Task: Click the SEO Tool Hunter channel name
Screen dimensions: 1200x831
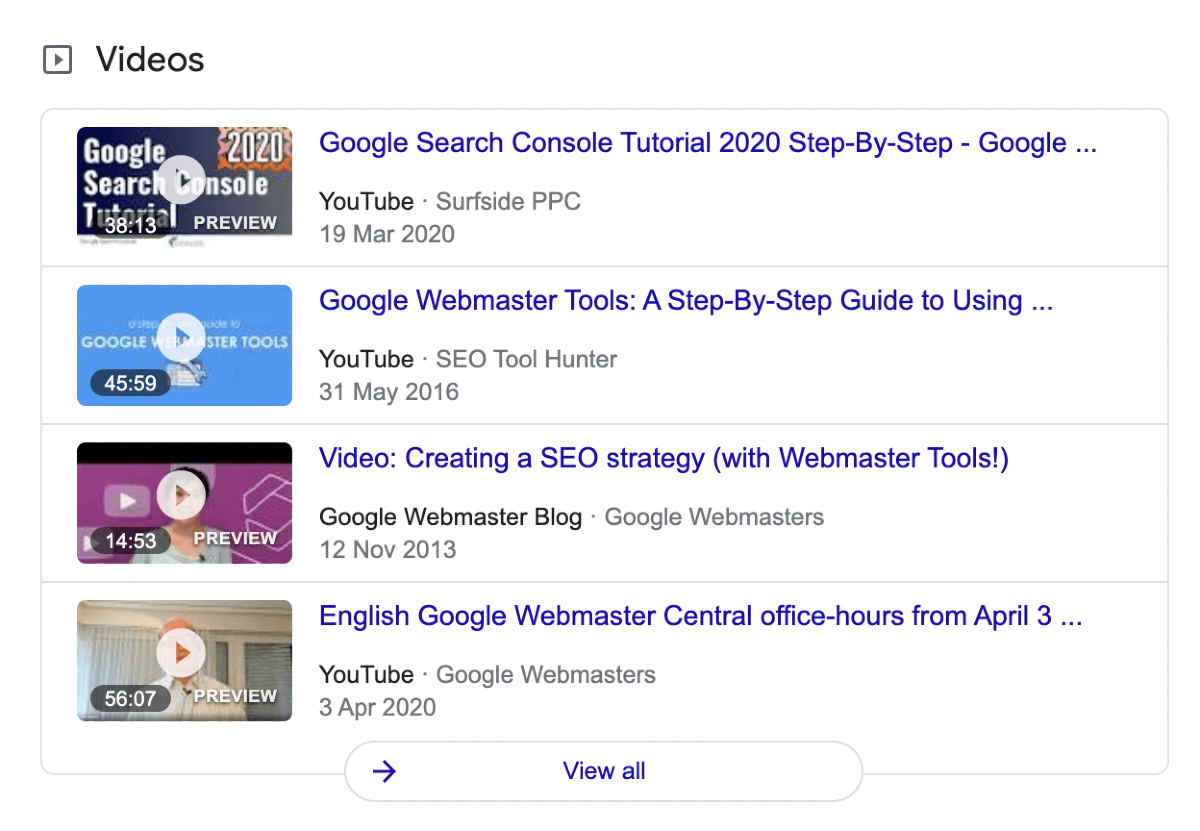Action: click(527, 359)
